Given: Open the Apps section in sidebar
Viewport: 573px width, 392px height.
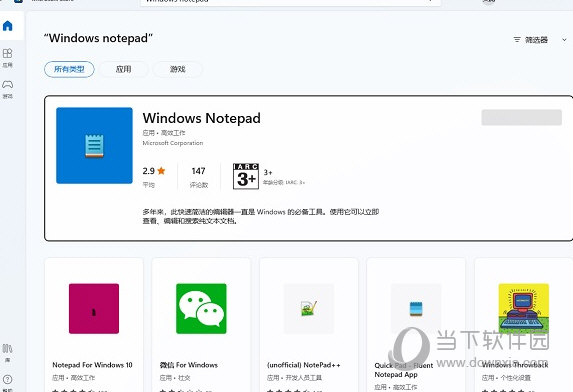Looking at the screenshot, I should pos(8,58).
